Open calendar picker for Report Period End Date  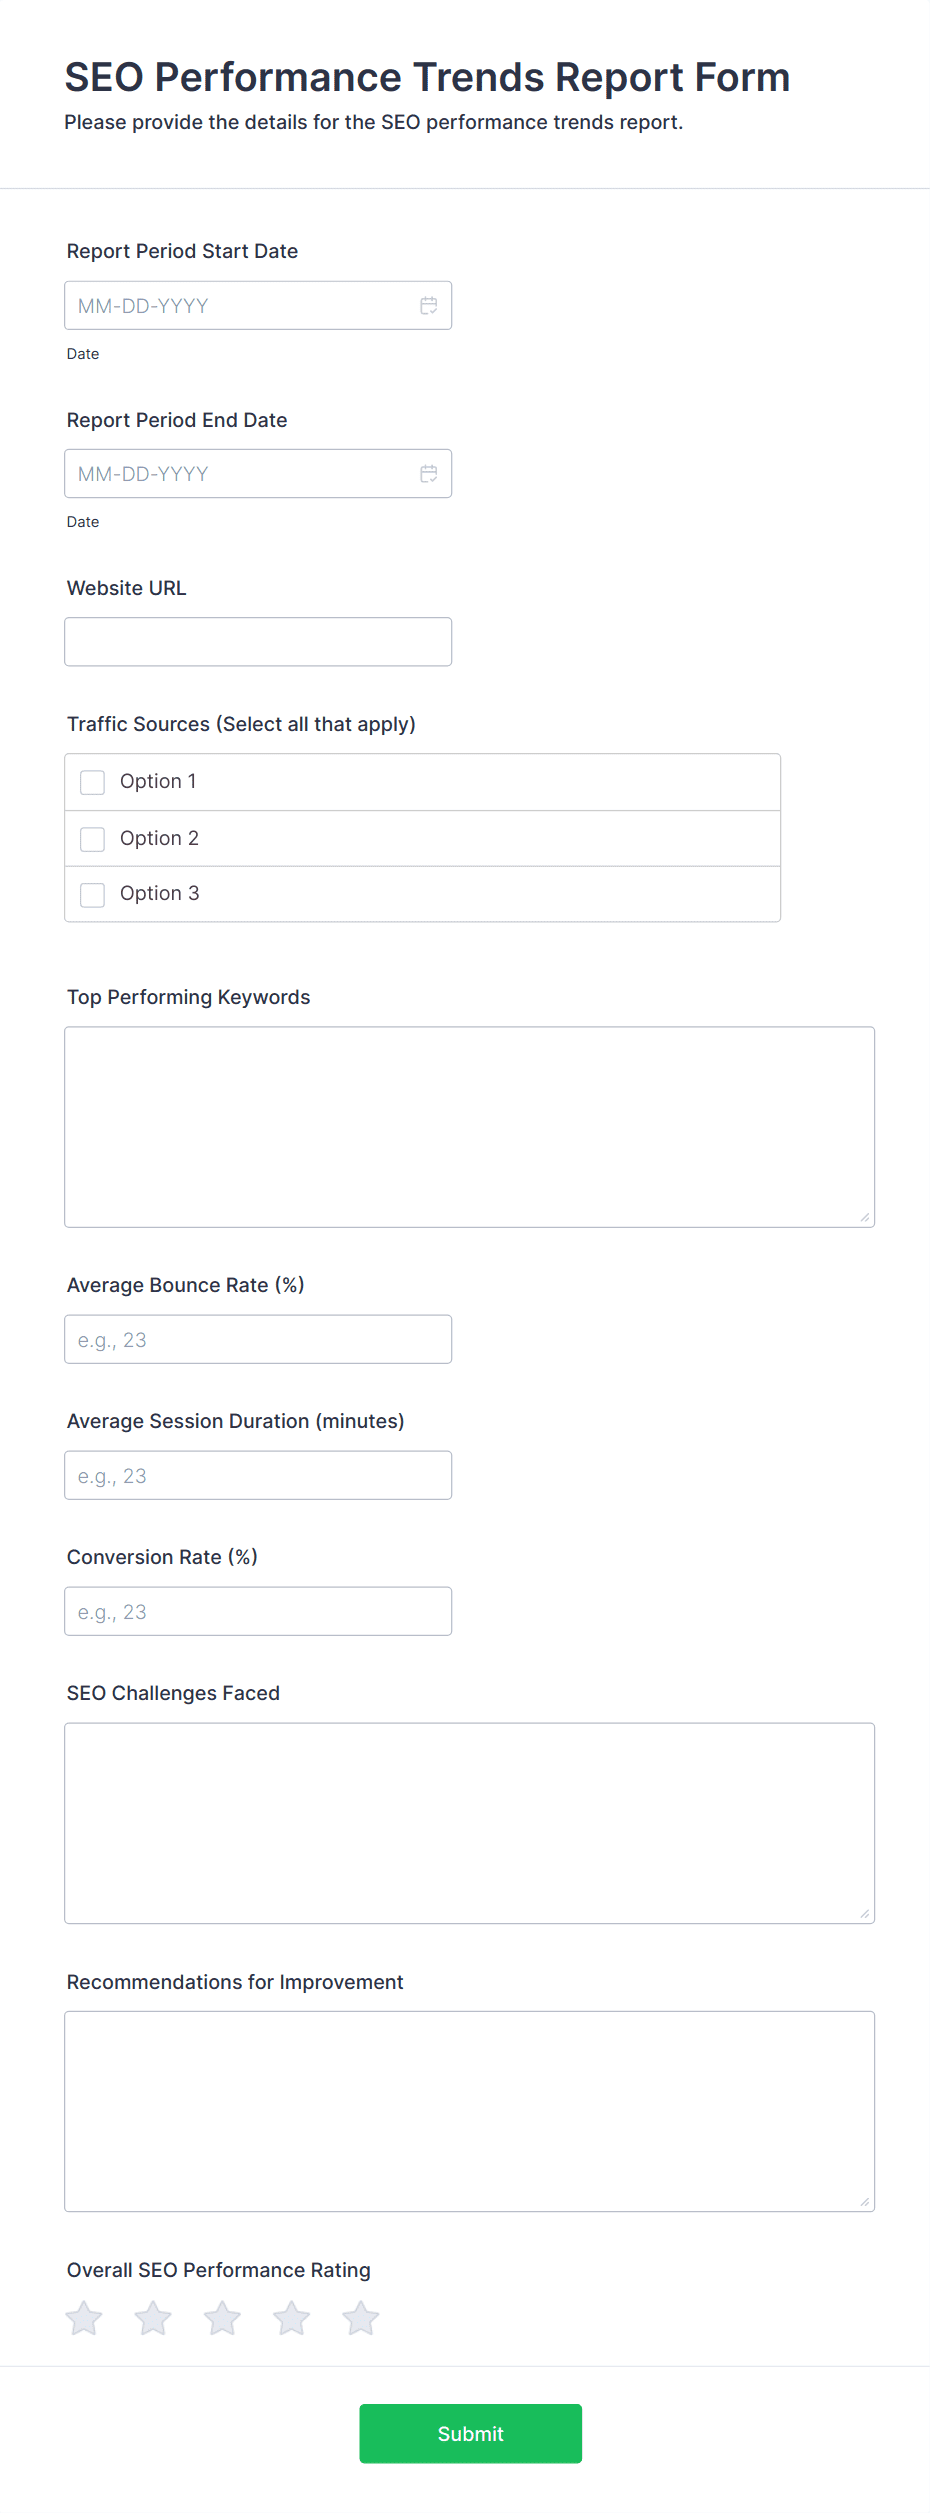pyautogui.click(x=429, y=474)
